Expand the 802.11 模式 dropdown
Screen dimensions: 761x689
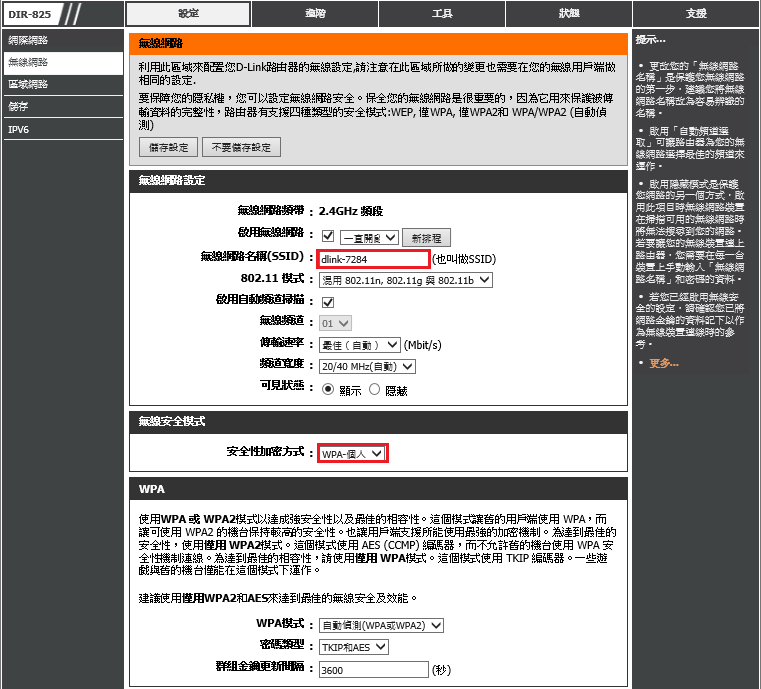(x=405, y=280)
